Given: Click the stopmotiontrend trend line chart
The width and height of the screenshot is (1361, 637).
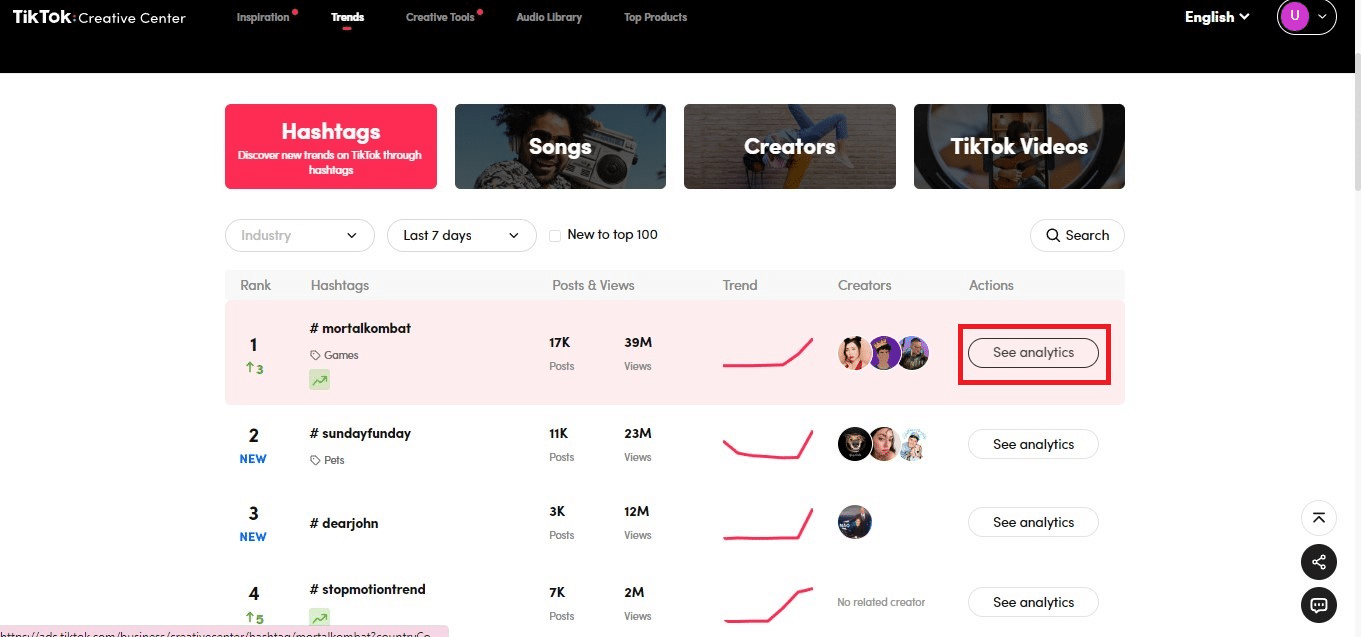Looking at the screenshot, I should click(768, 605).
